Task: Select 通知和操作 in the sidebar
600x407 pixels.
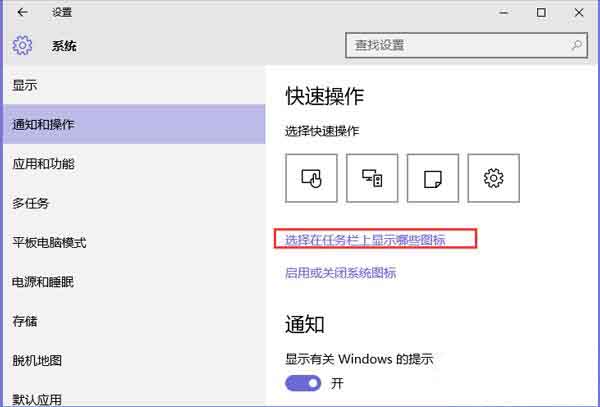Action: coord(43,125)
